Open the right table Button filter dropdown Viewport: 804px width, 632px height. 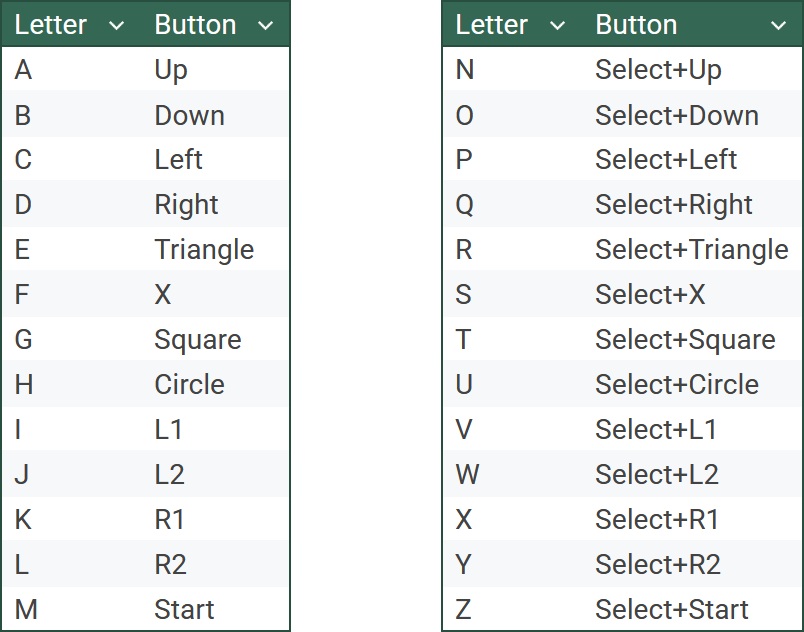779,26
